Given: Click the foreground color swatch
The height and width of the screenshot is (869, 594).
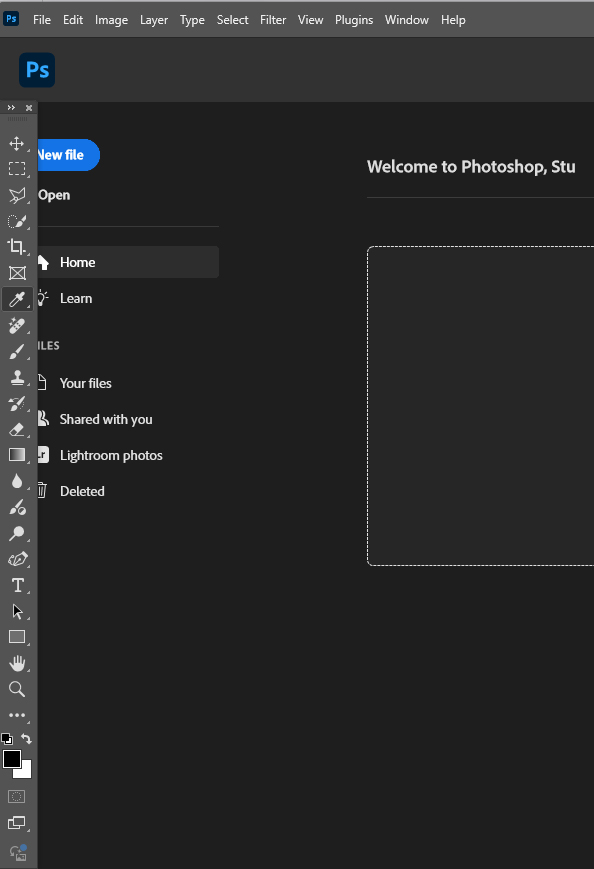Looking at the screenshot, I should pos(12,760).
